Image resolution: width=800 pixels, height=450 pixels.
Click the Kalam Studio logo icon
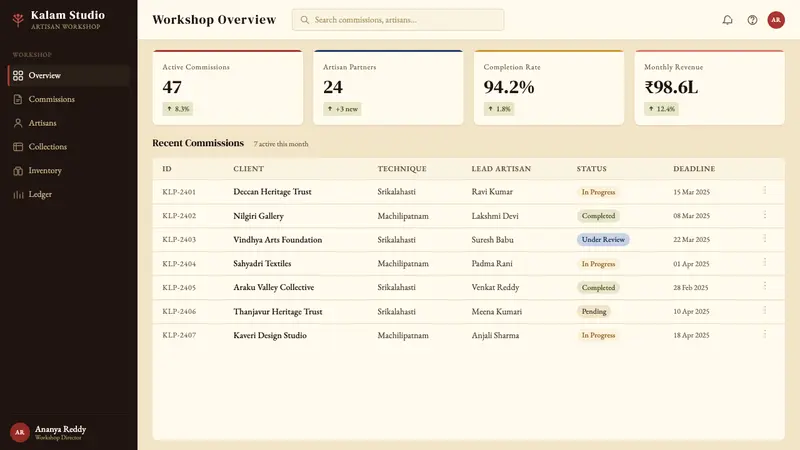coord(18,20)
